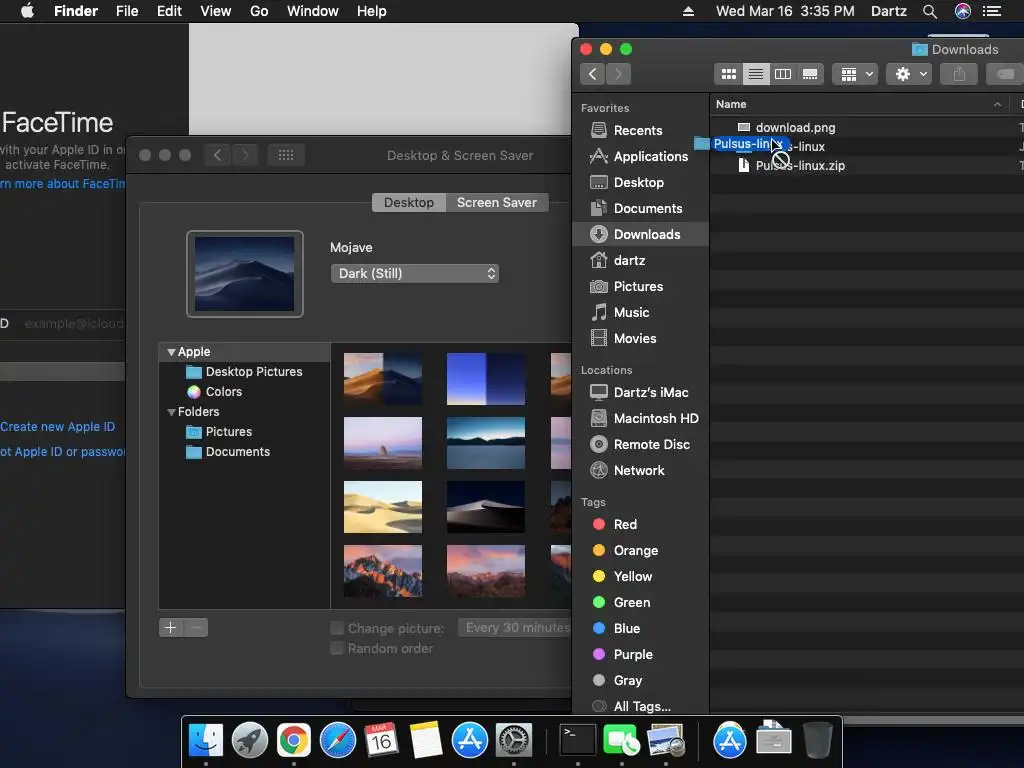Open the Go menu
This screenshot has height=768, width=1024.
pos(259,11)
